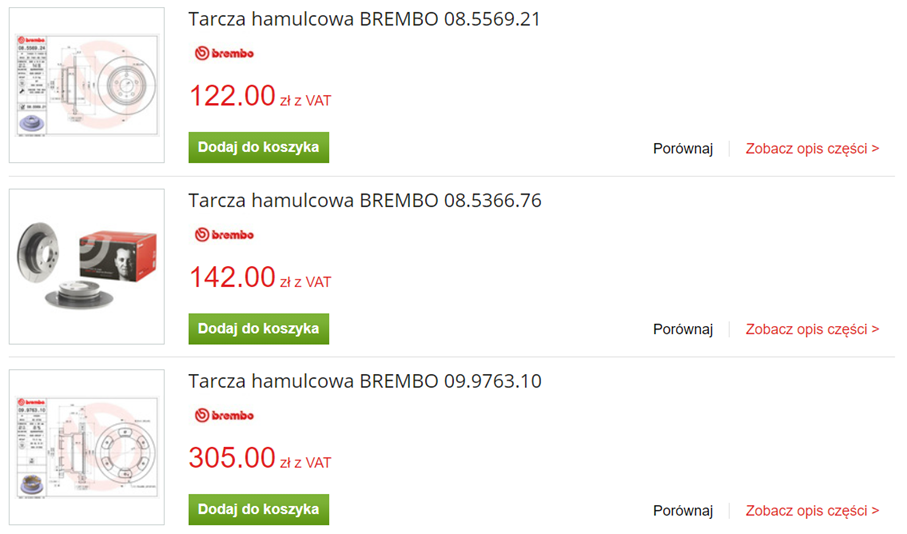Screen dimensions: 907x534
Task: Open title Tarcza hamulcowa BREMBO 08.5569.21
Action: [364, 20]
